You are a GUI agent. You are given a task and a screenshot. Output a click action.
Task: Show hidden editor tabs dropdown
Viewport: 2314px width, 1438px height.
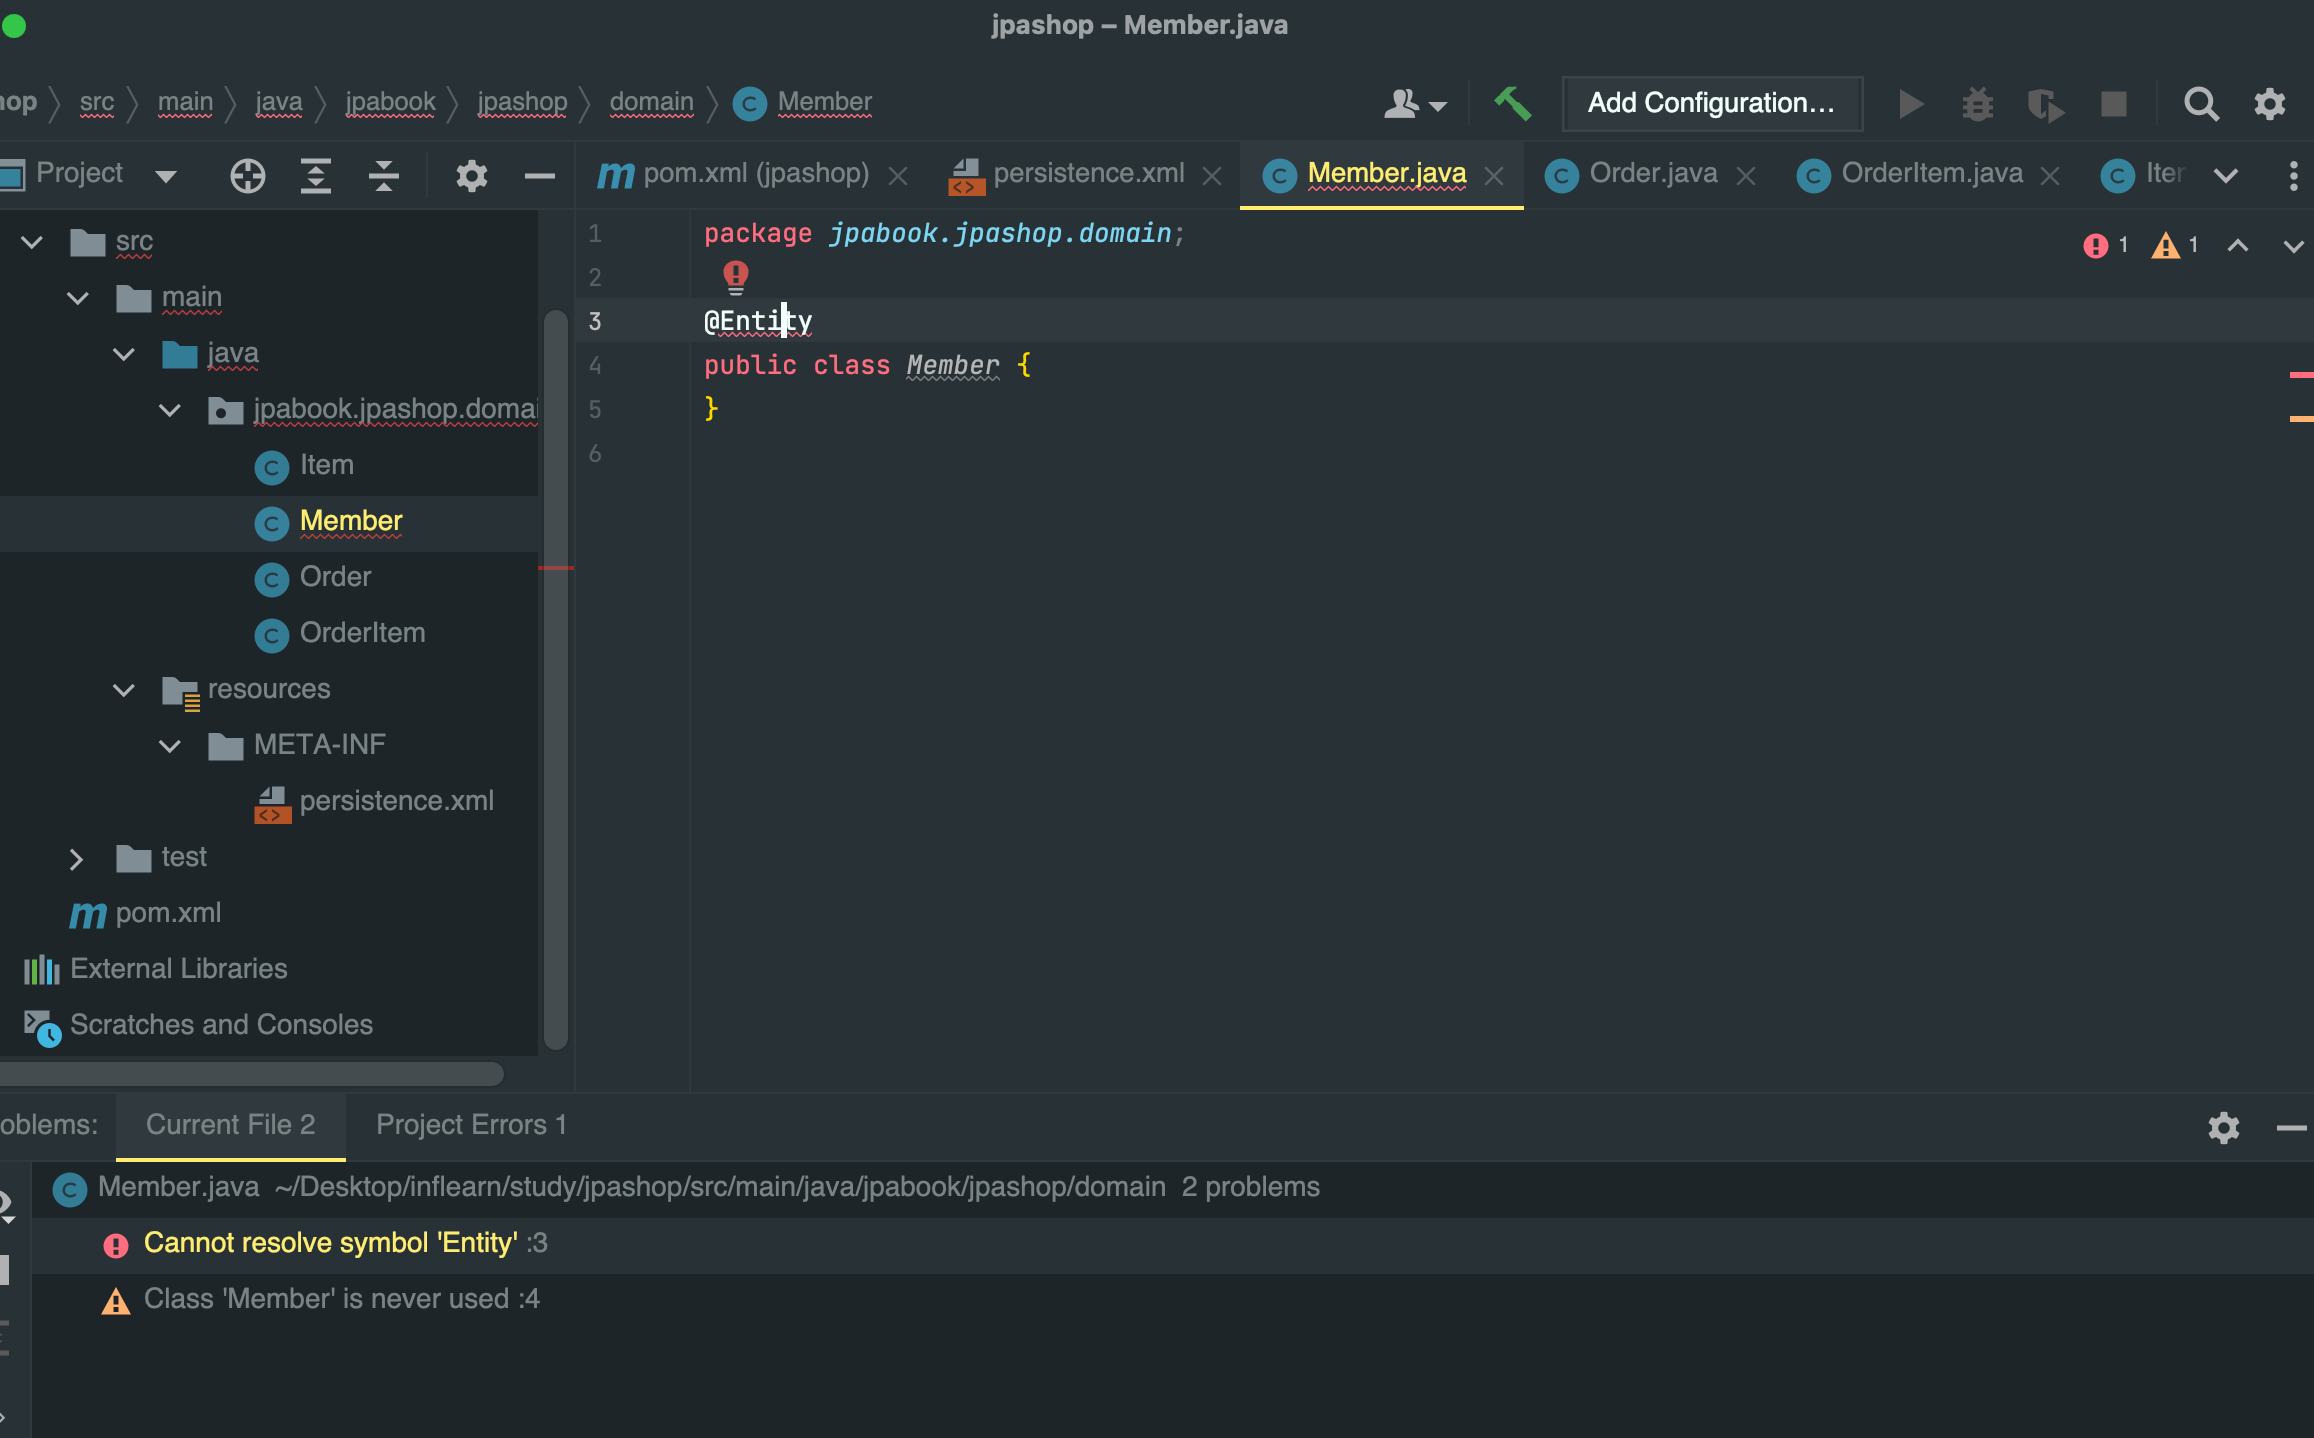pos(2225,176)
